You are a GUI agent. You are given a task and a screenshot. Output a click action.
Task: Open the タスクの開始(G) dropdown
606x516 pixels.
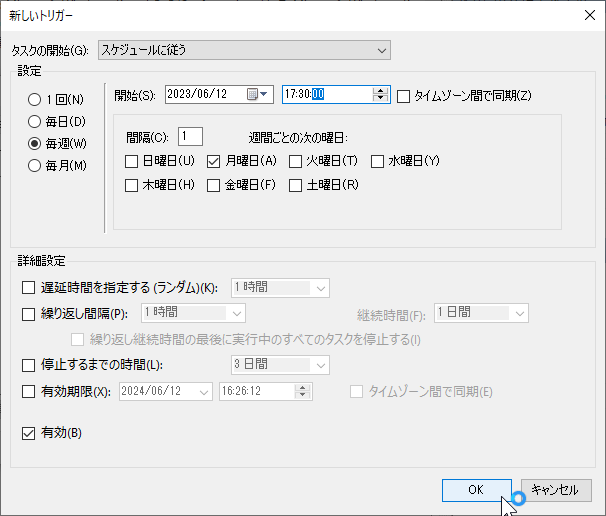point(244,50)
